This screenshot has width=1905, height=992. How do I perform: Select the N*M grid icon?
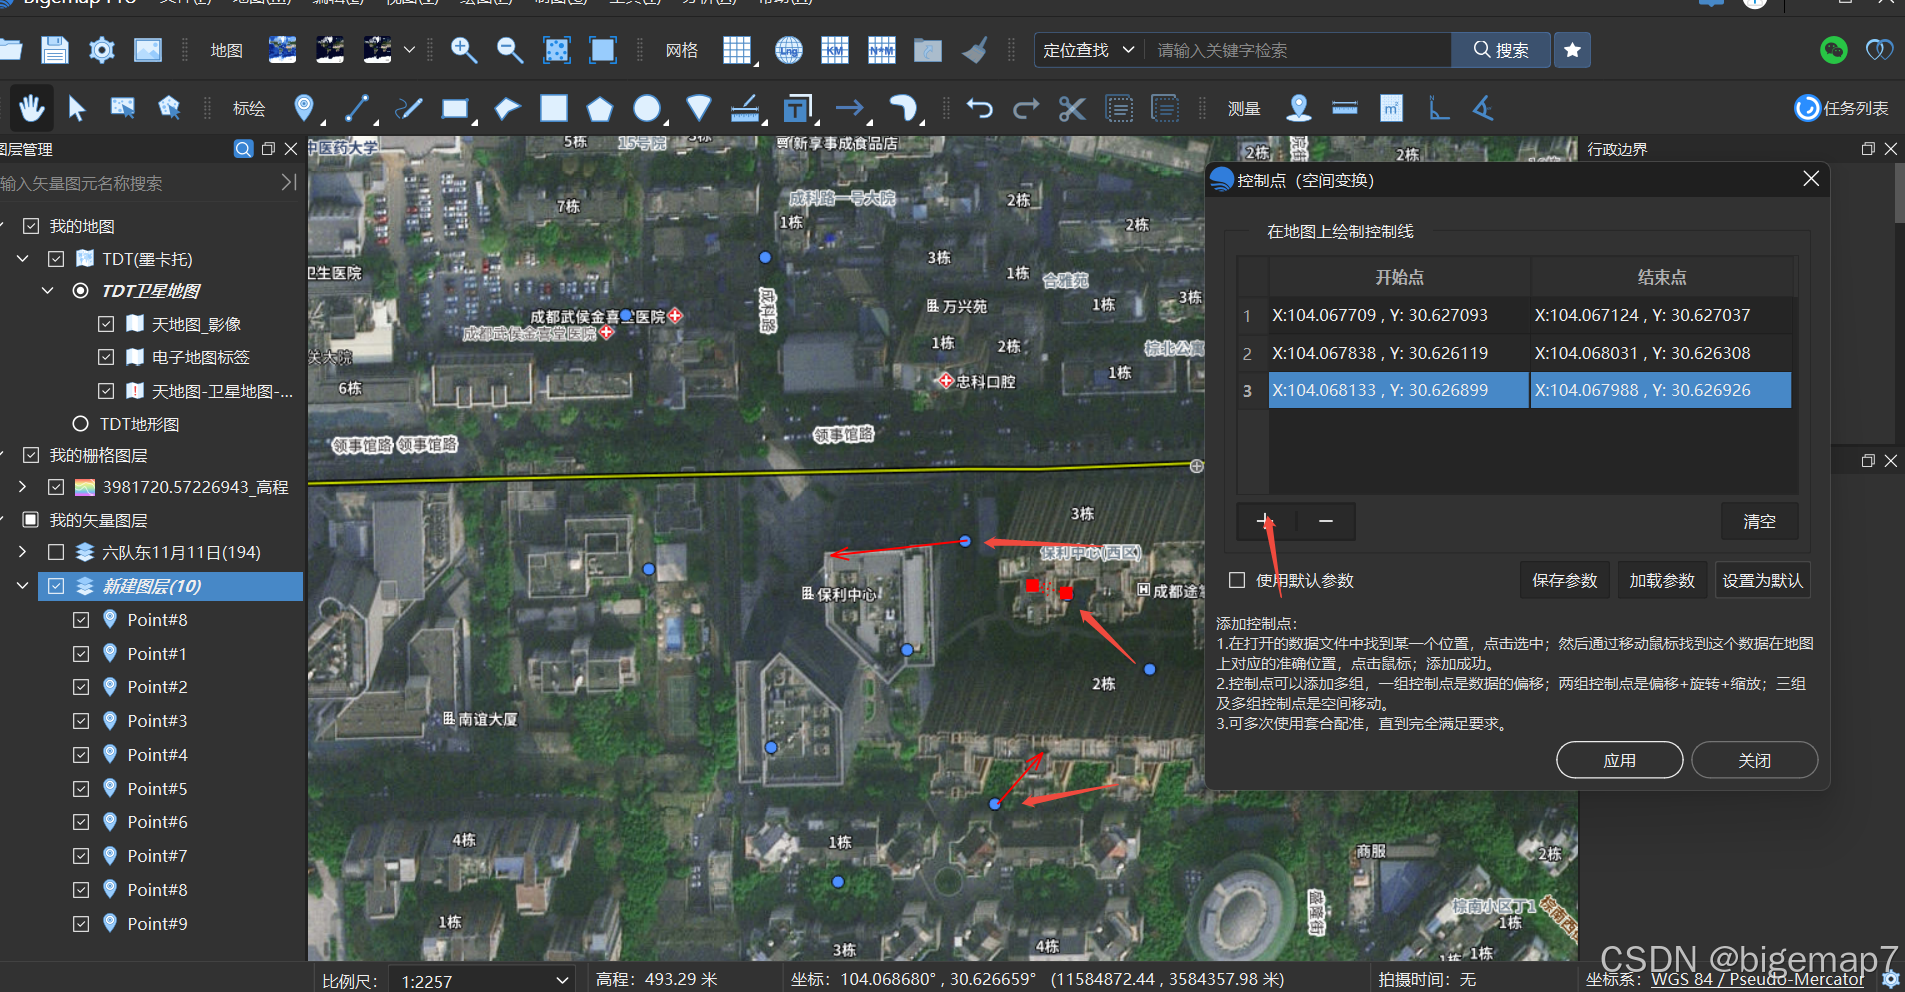(882, 50)
